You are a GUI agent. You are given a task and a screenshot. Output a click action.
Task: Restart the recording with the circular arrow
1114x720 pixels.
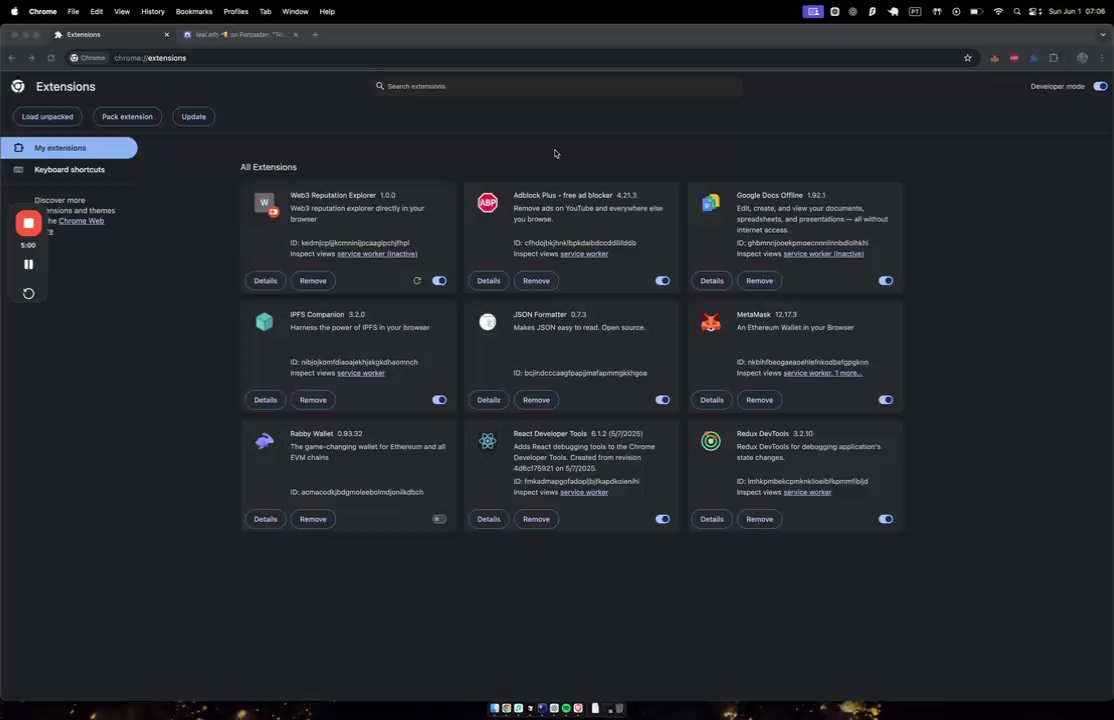click(x=28, y=294)
